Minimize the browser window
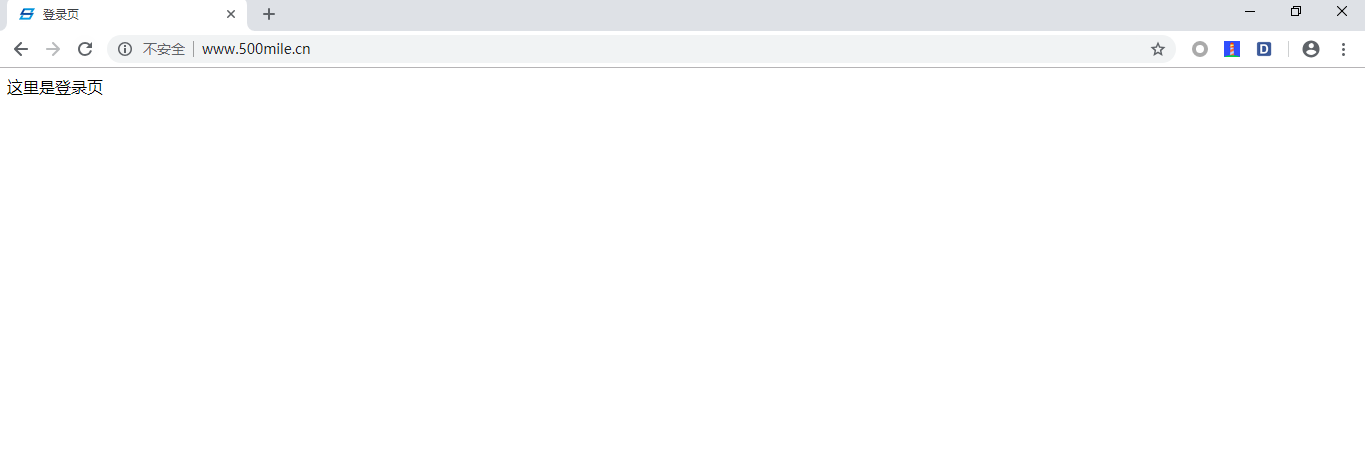The image size is (1365, 464). pyautogui.click(x=1250, y=11)
